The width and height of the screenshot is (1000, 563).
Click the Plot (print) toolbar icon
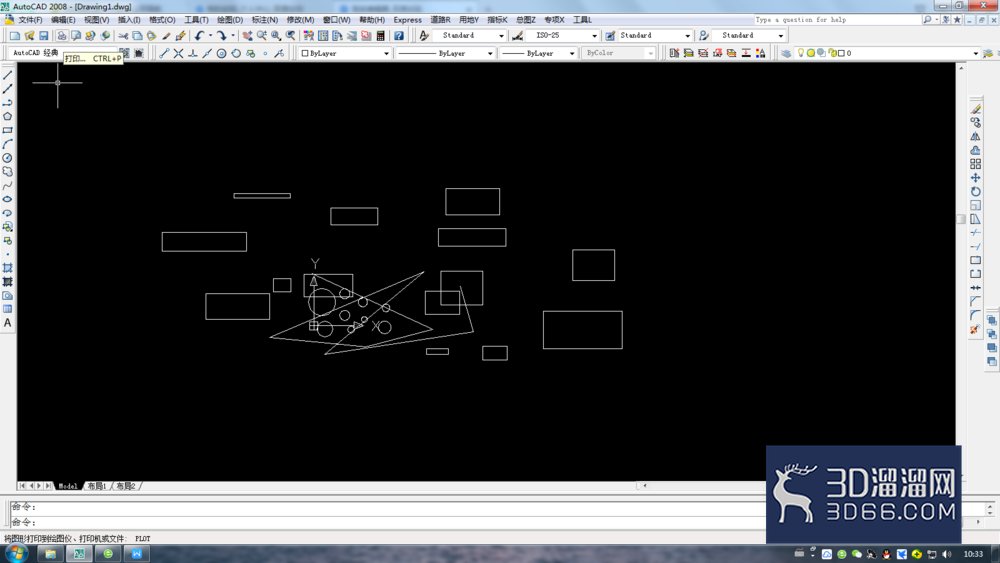click(62, 36)
